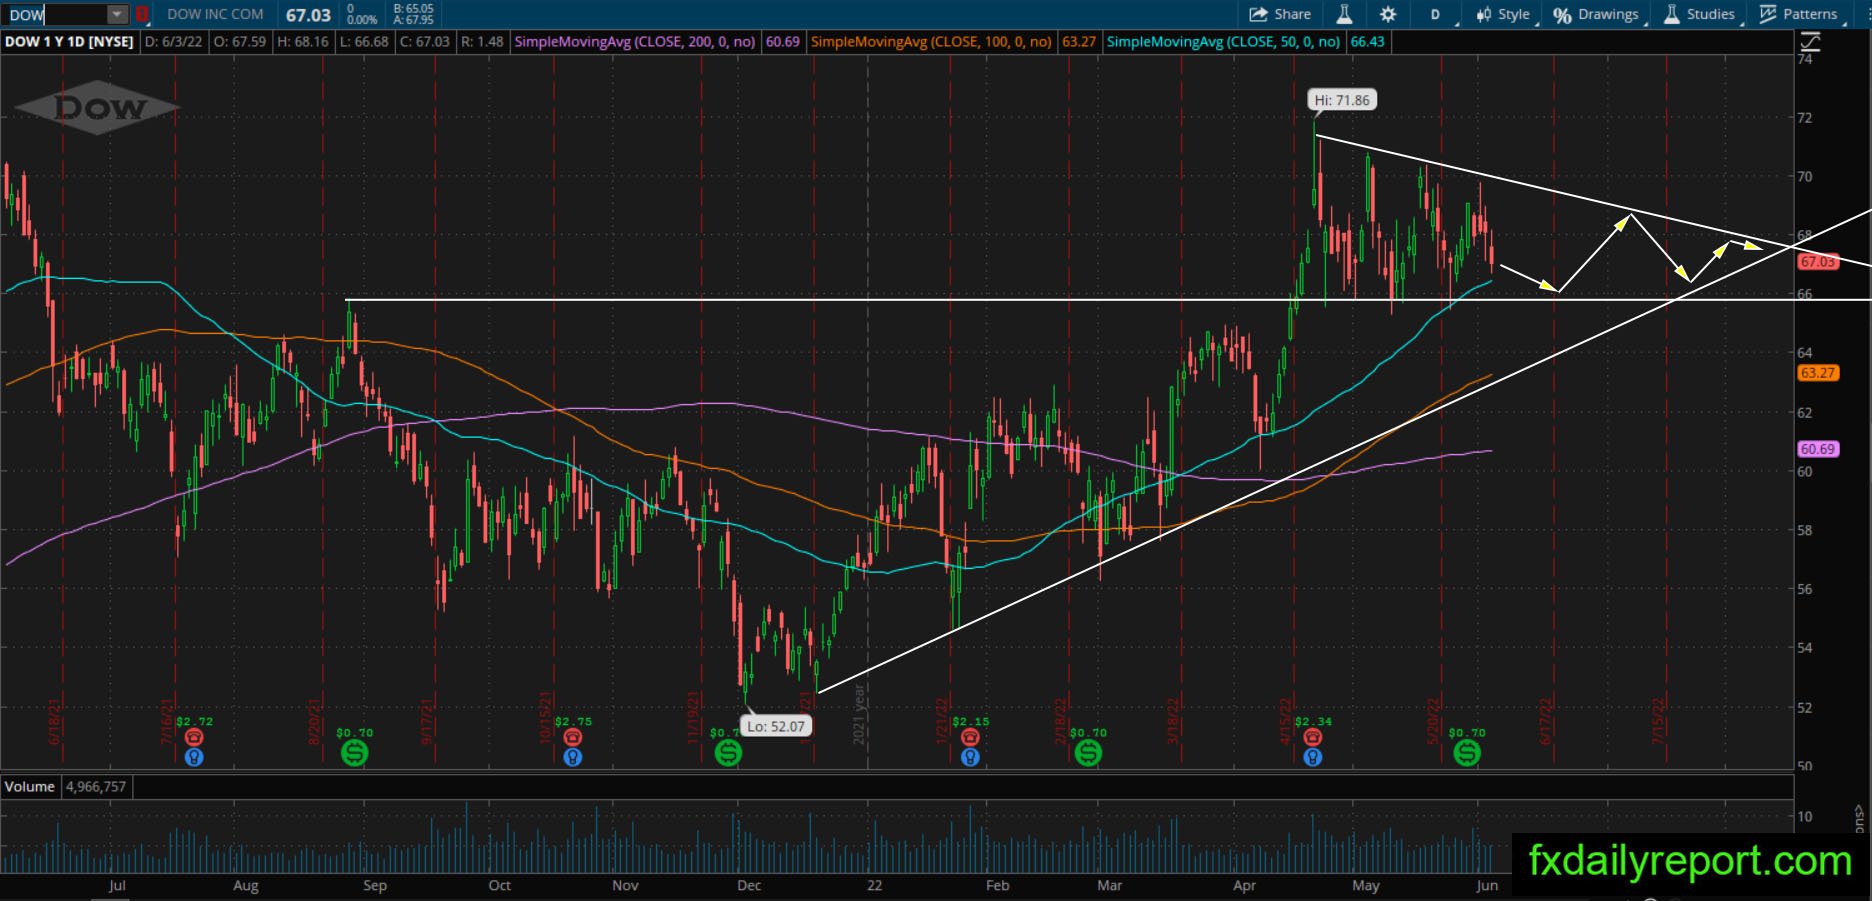Screen dimensions: 1872x901
Task: Click the 50 SMA value 66.43 in header
Action: [x=1367, y=42]
